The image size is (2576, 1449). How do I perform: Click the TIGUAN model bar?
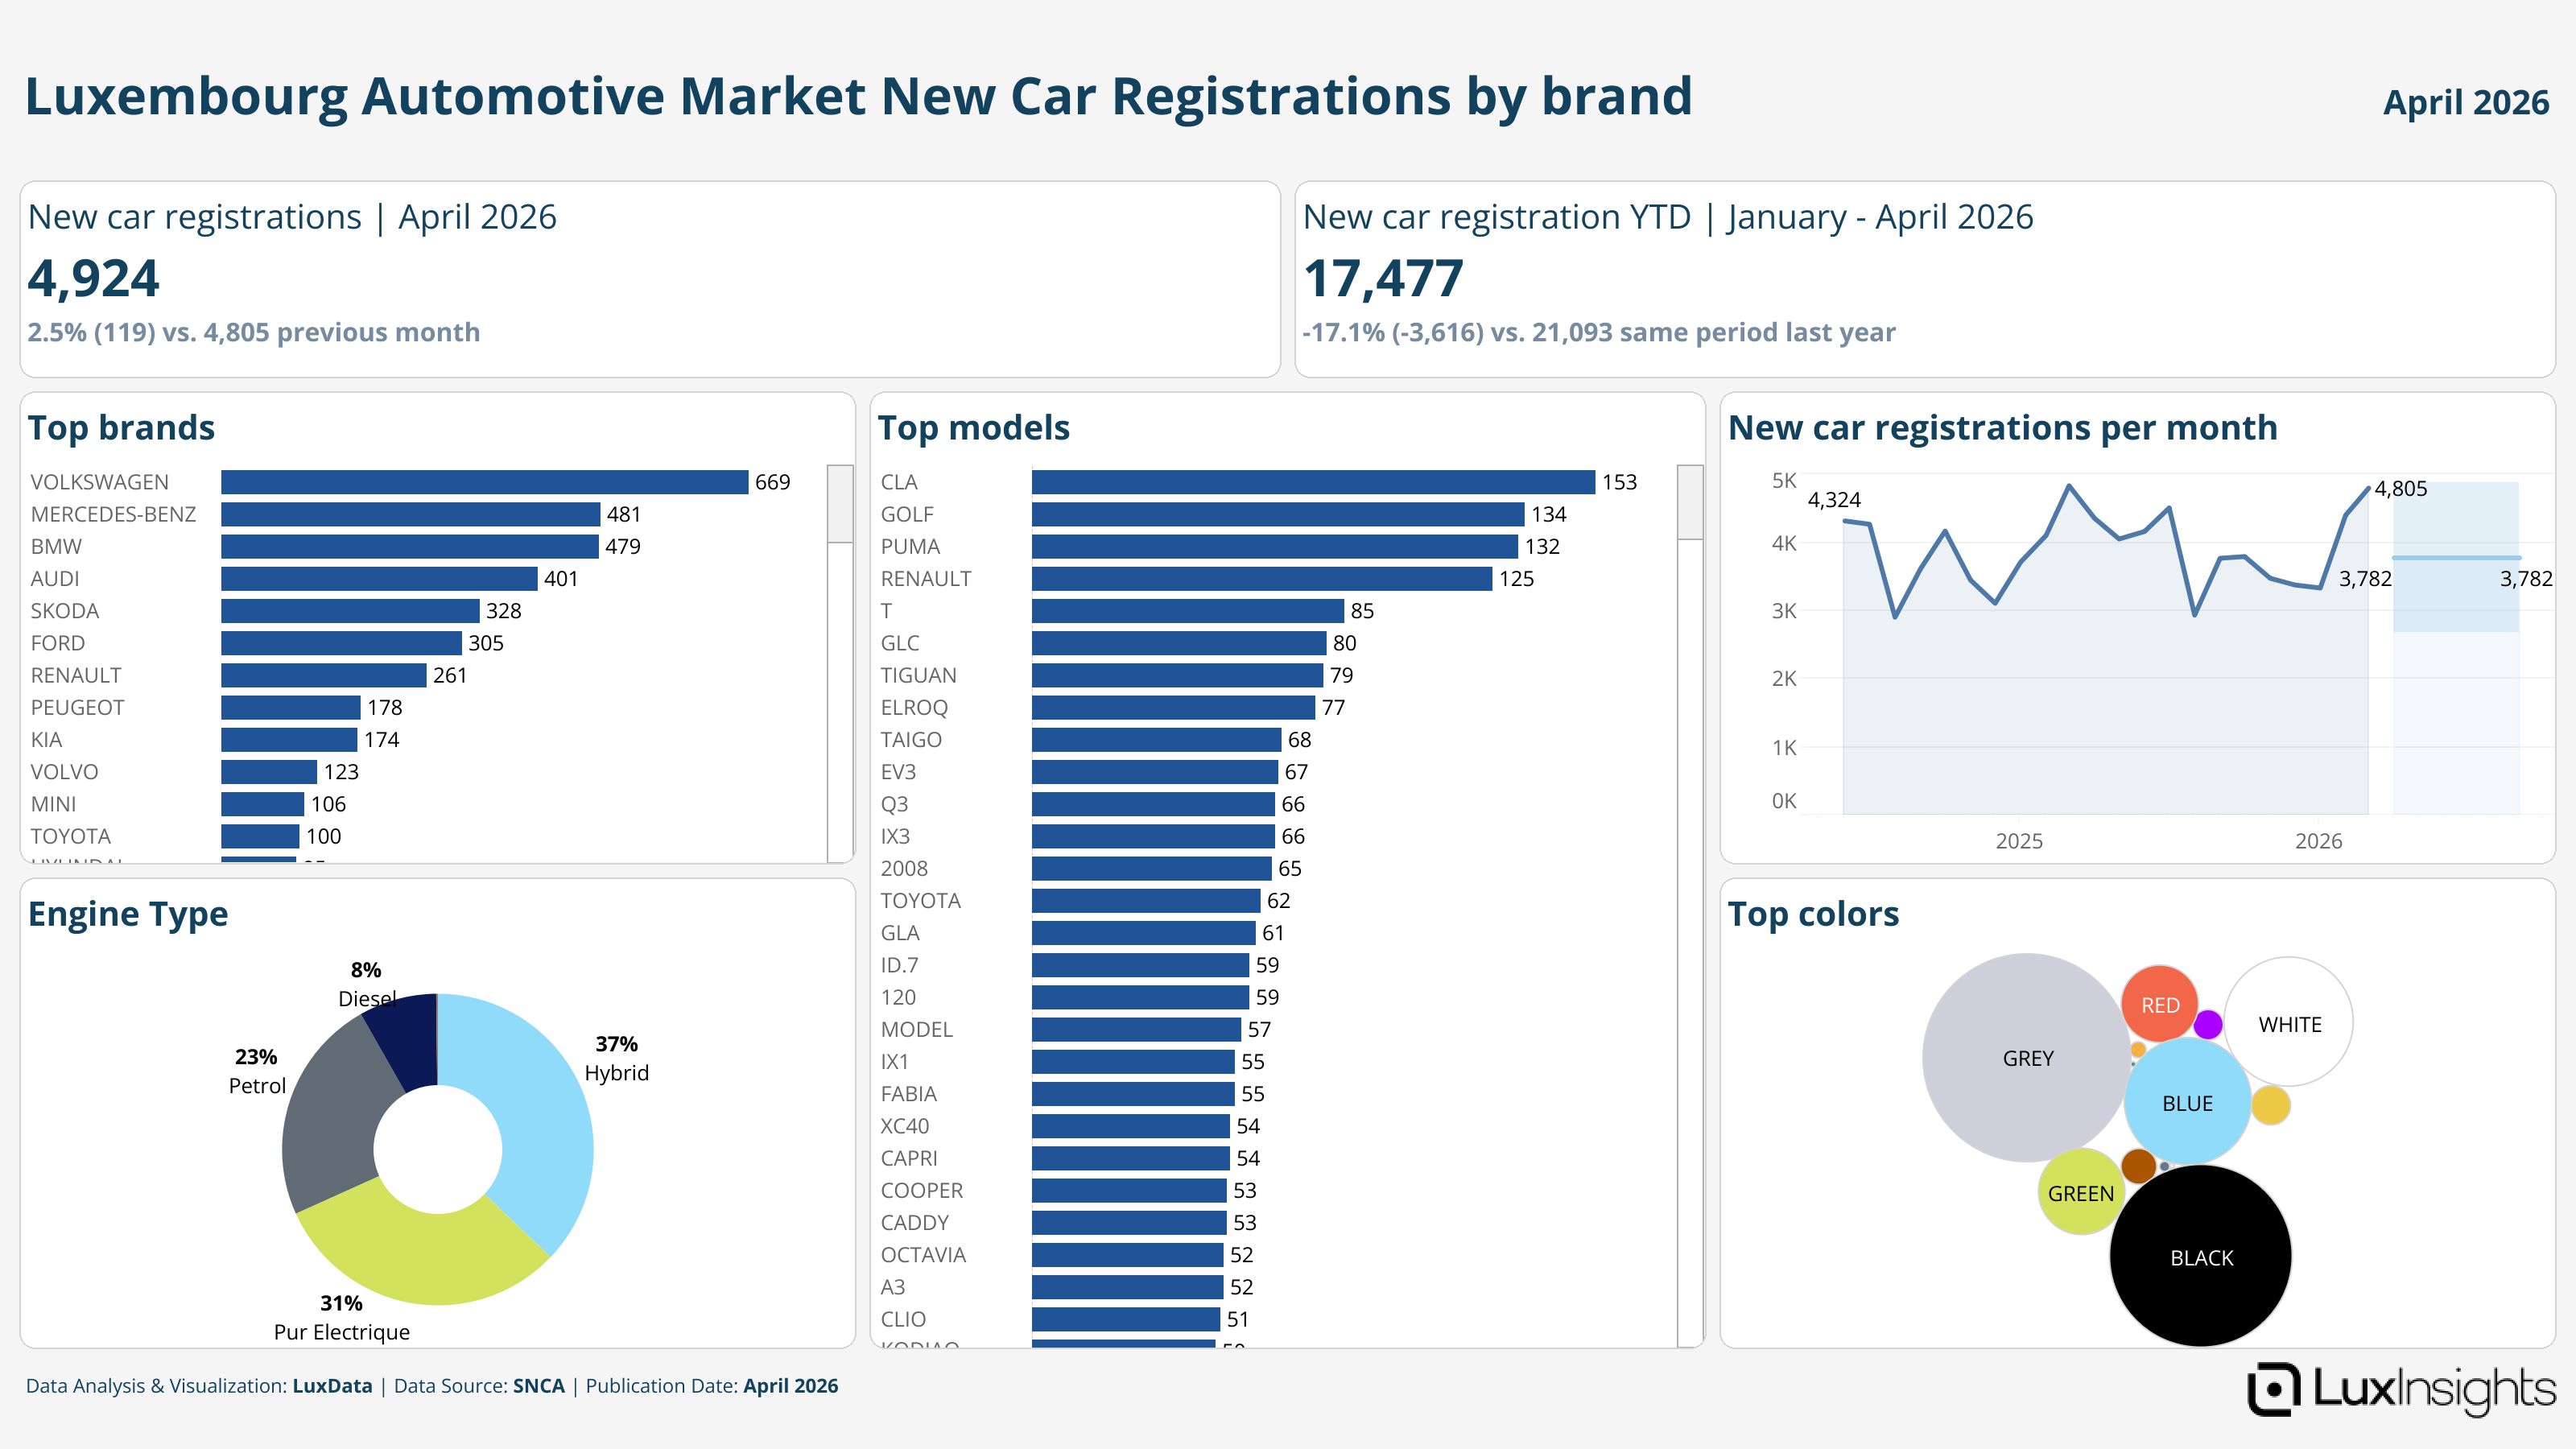1177,675
